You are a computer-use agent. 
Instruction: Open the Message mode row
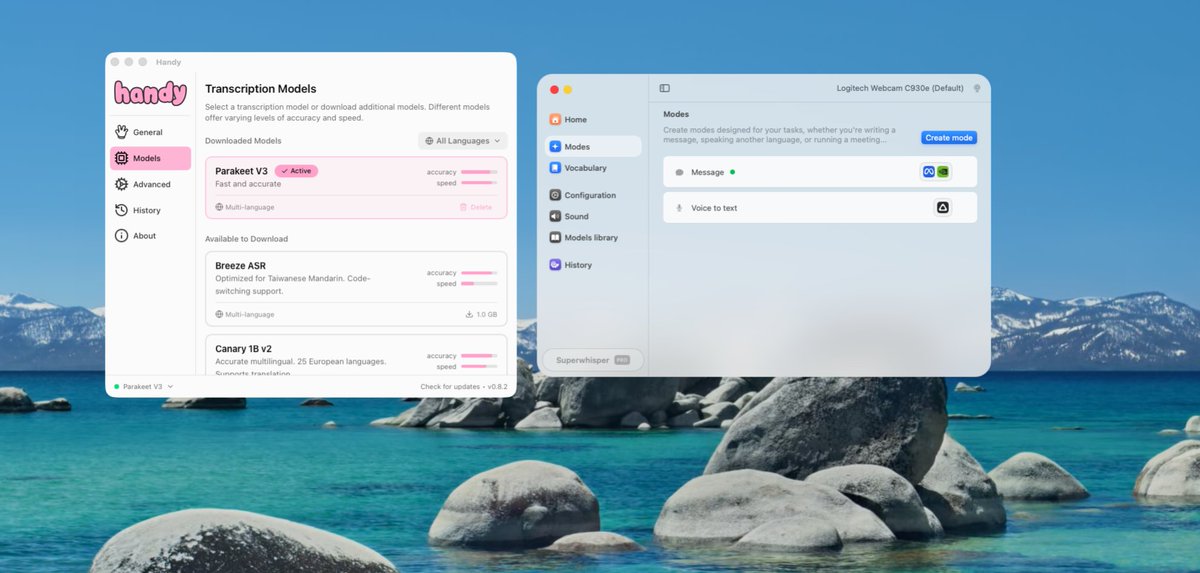coord(820,172)
